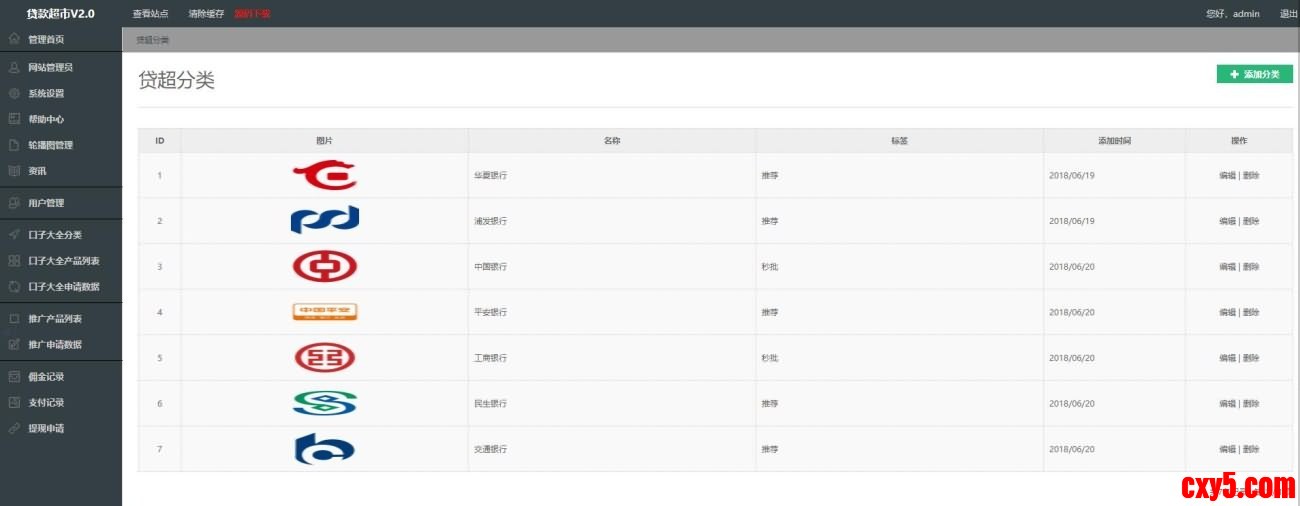Edit the 平安银行 row
Viewport: 1300px width, 506px height.
1227,312
